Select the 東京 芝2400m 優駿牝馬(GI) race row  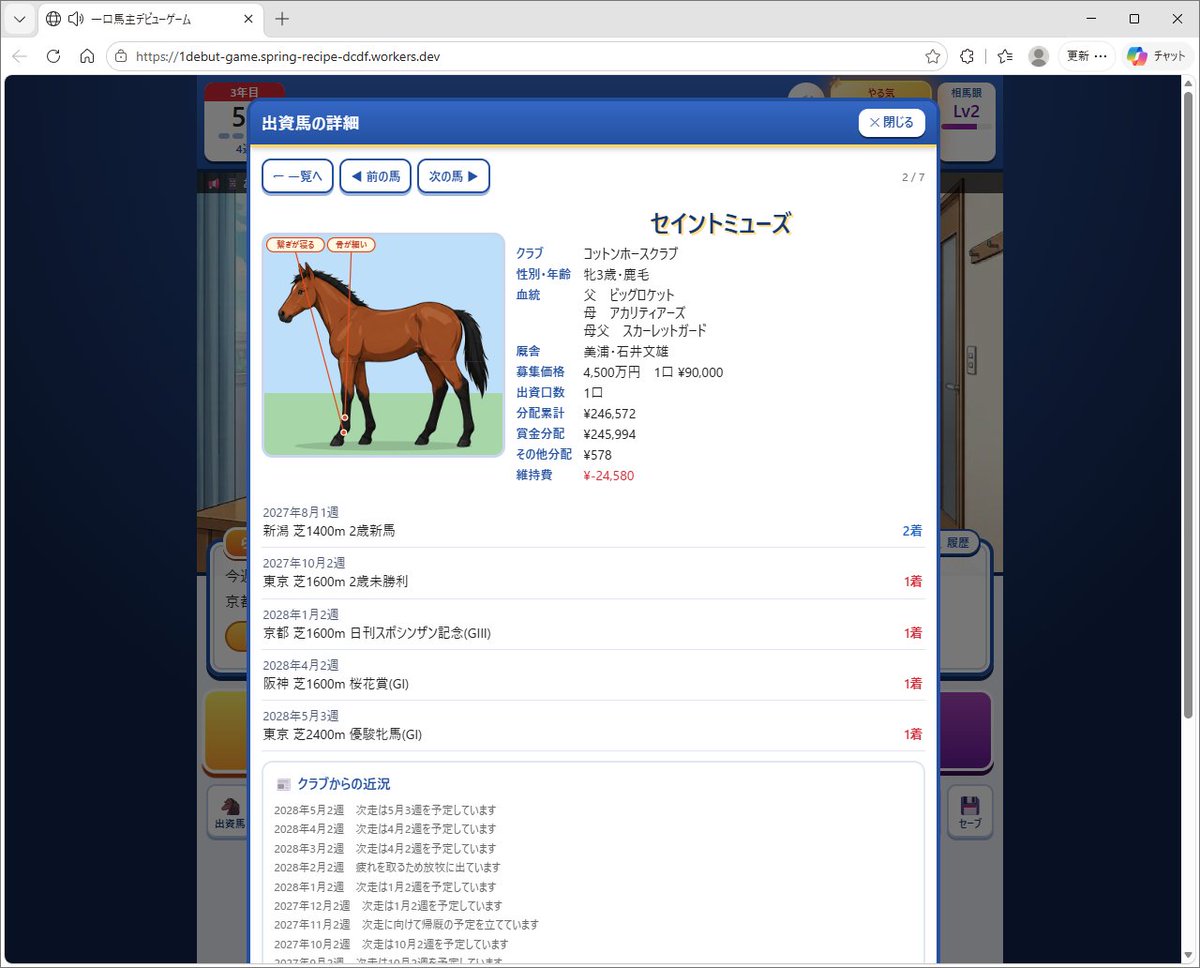point(593,726)
